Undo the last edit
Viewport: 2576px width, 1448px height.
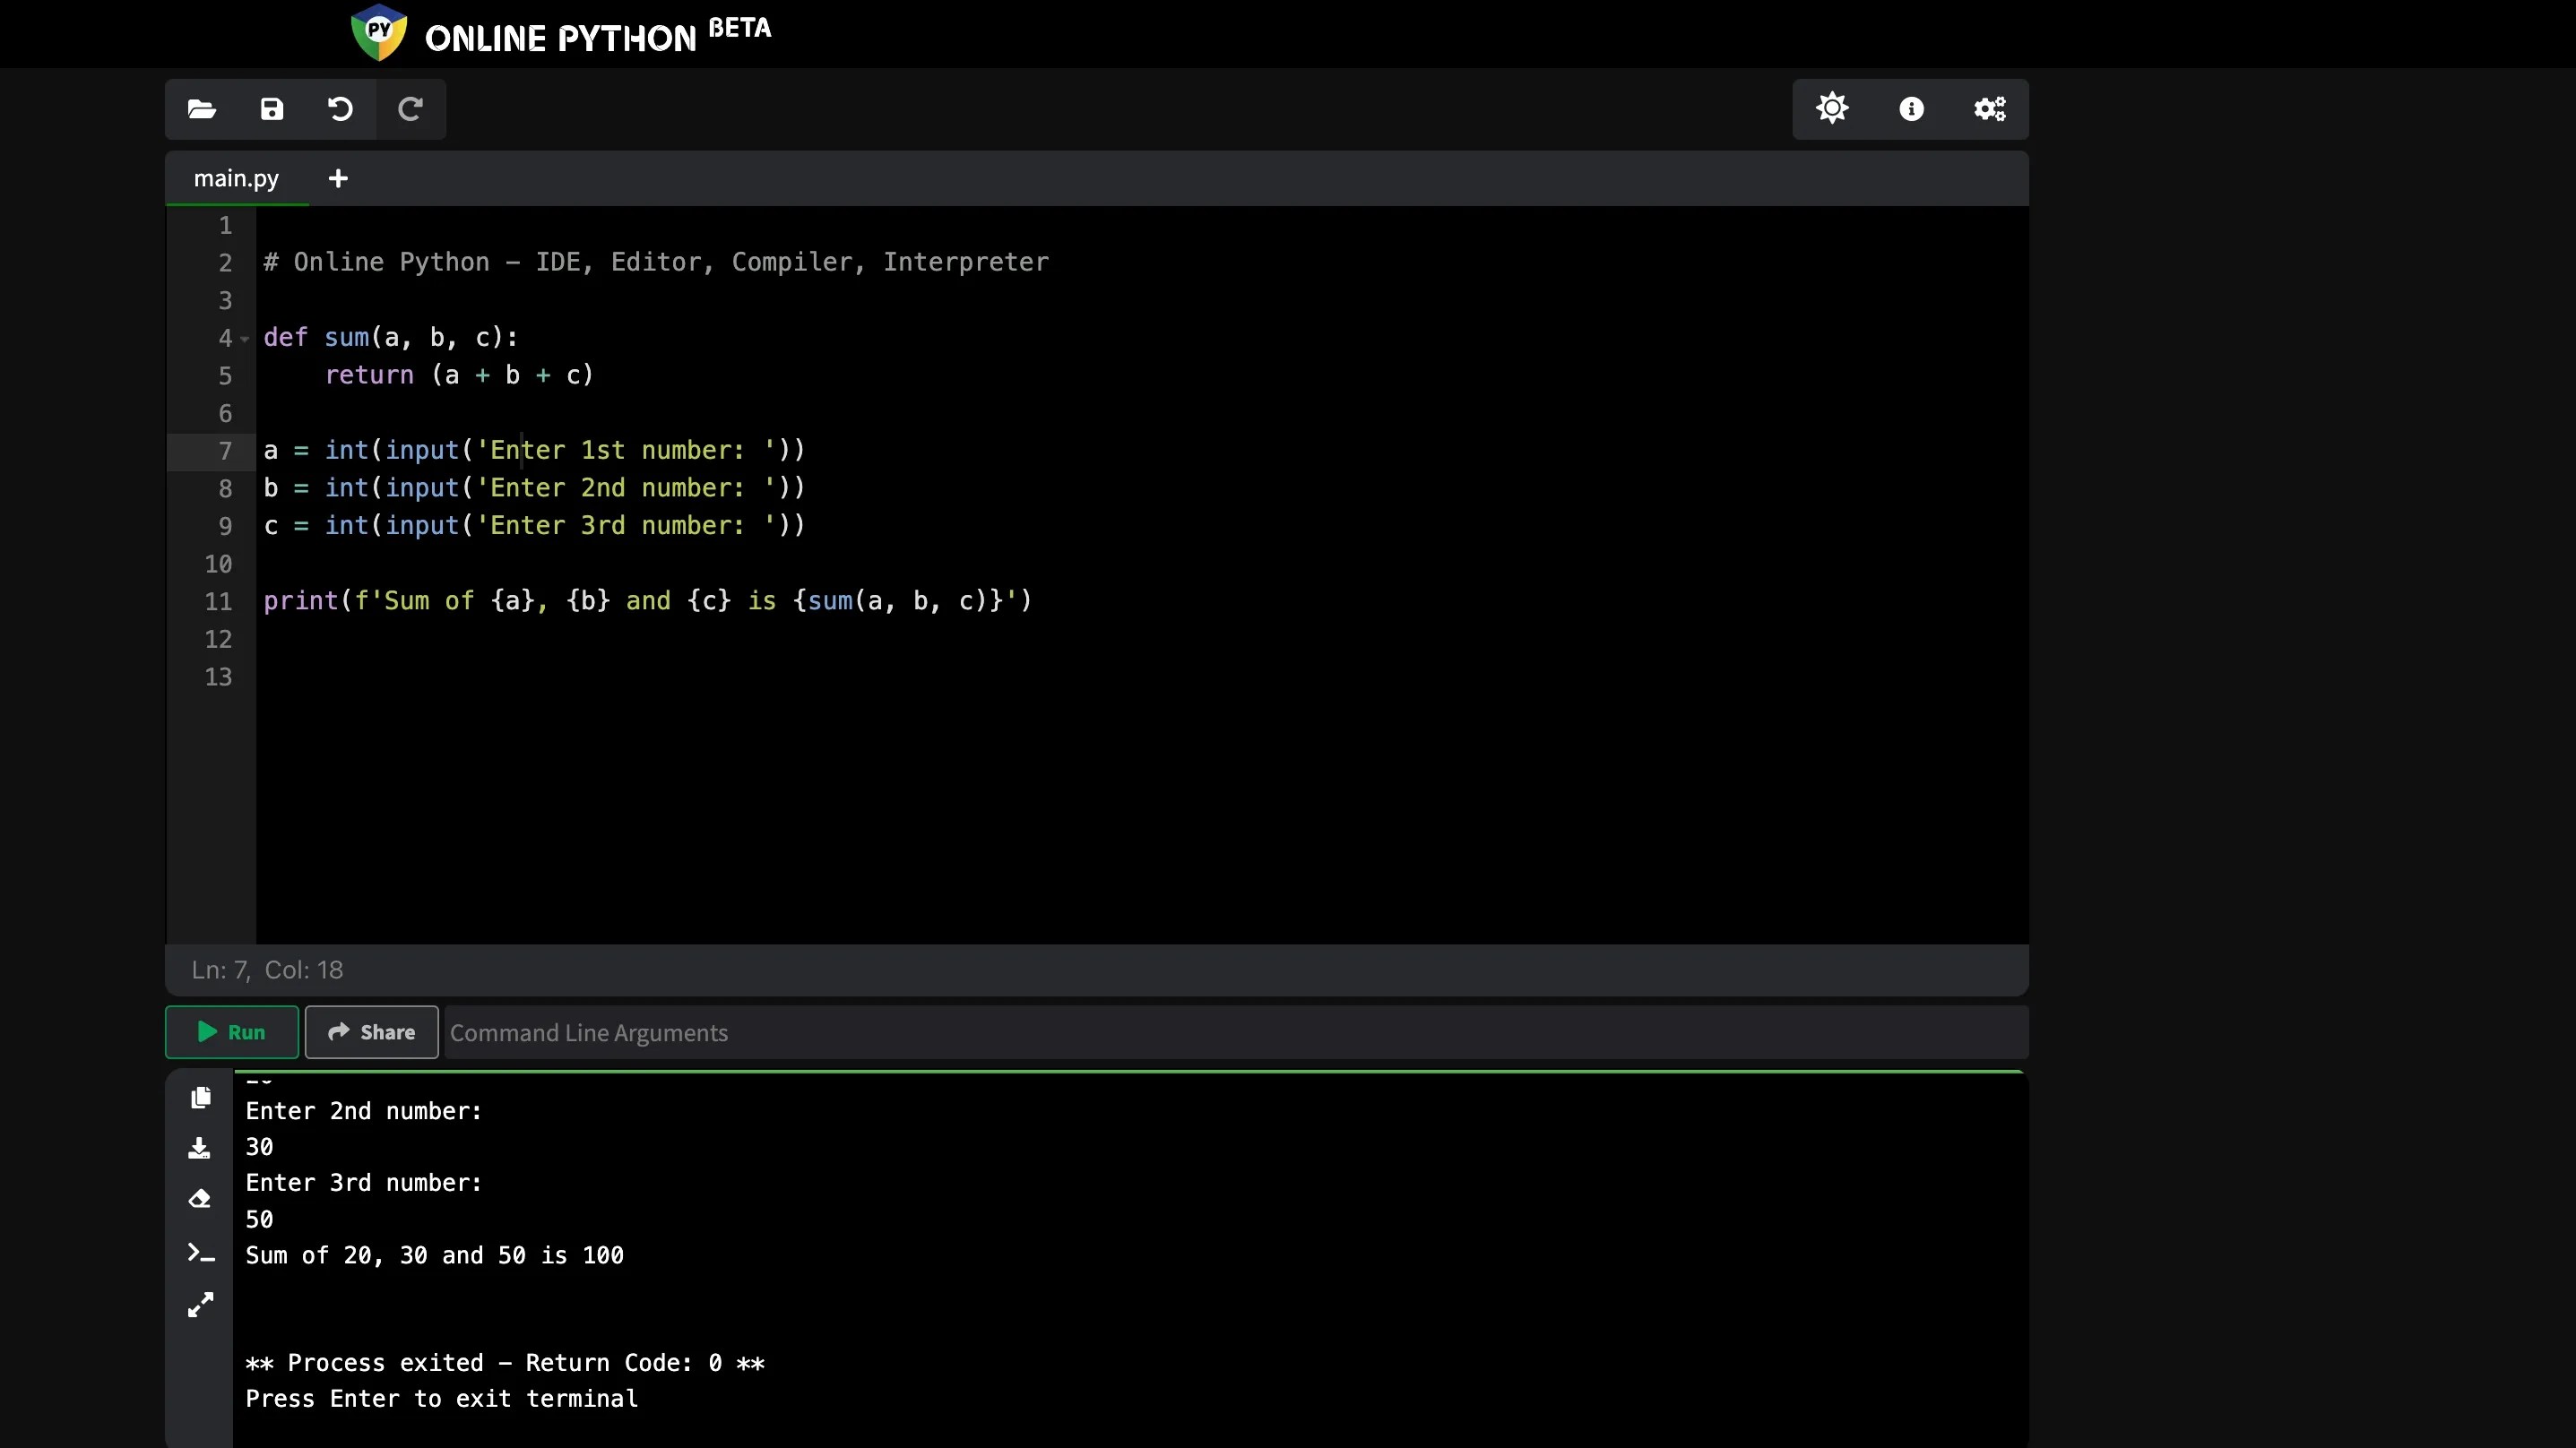coord(340,109)
